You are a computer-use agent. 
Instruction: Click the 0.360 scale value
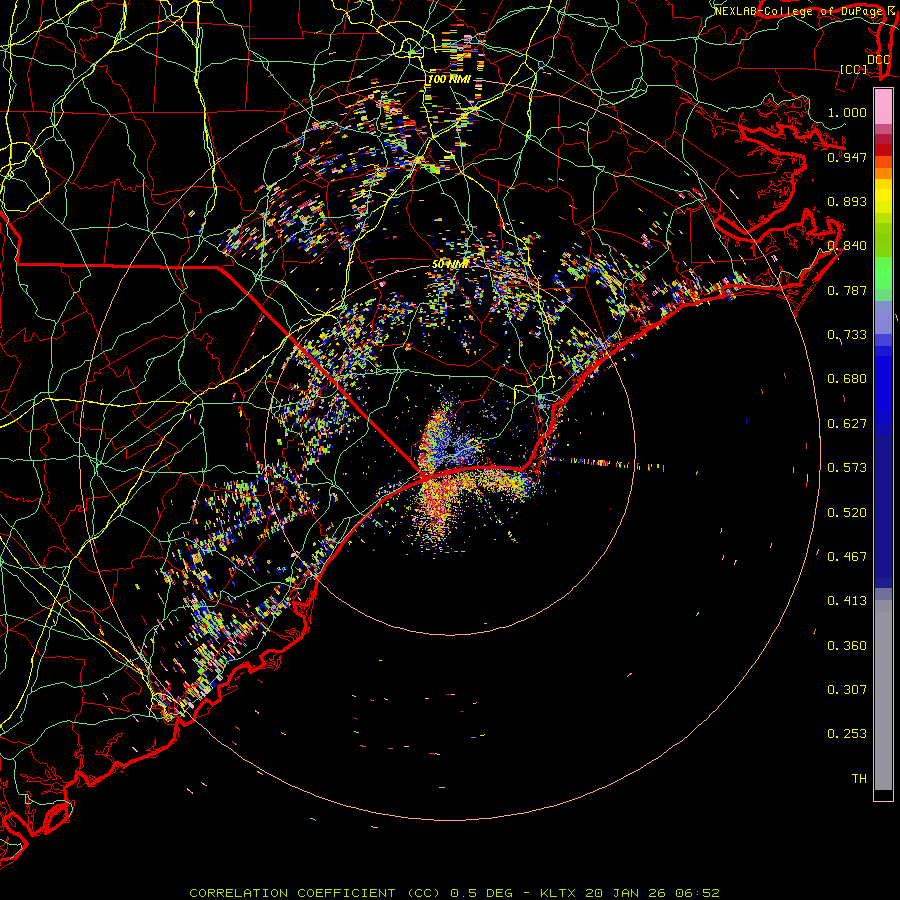847,646
